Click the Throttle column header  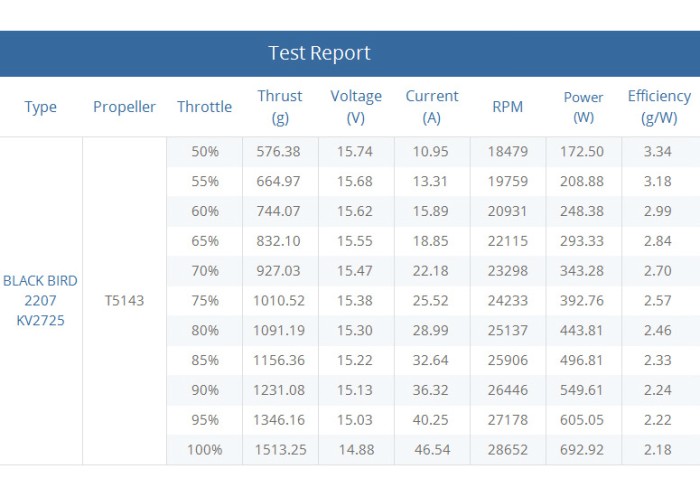tap(204, 107)
